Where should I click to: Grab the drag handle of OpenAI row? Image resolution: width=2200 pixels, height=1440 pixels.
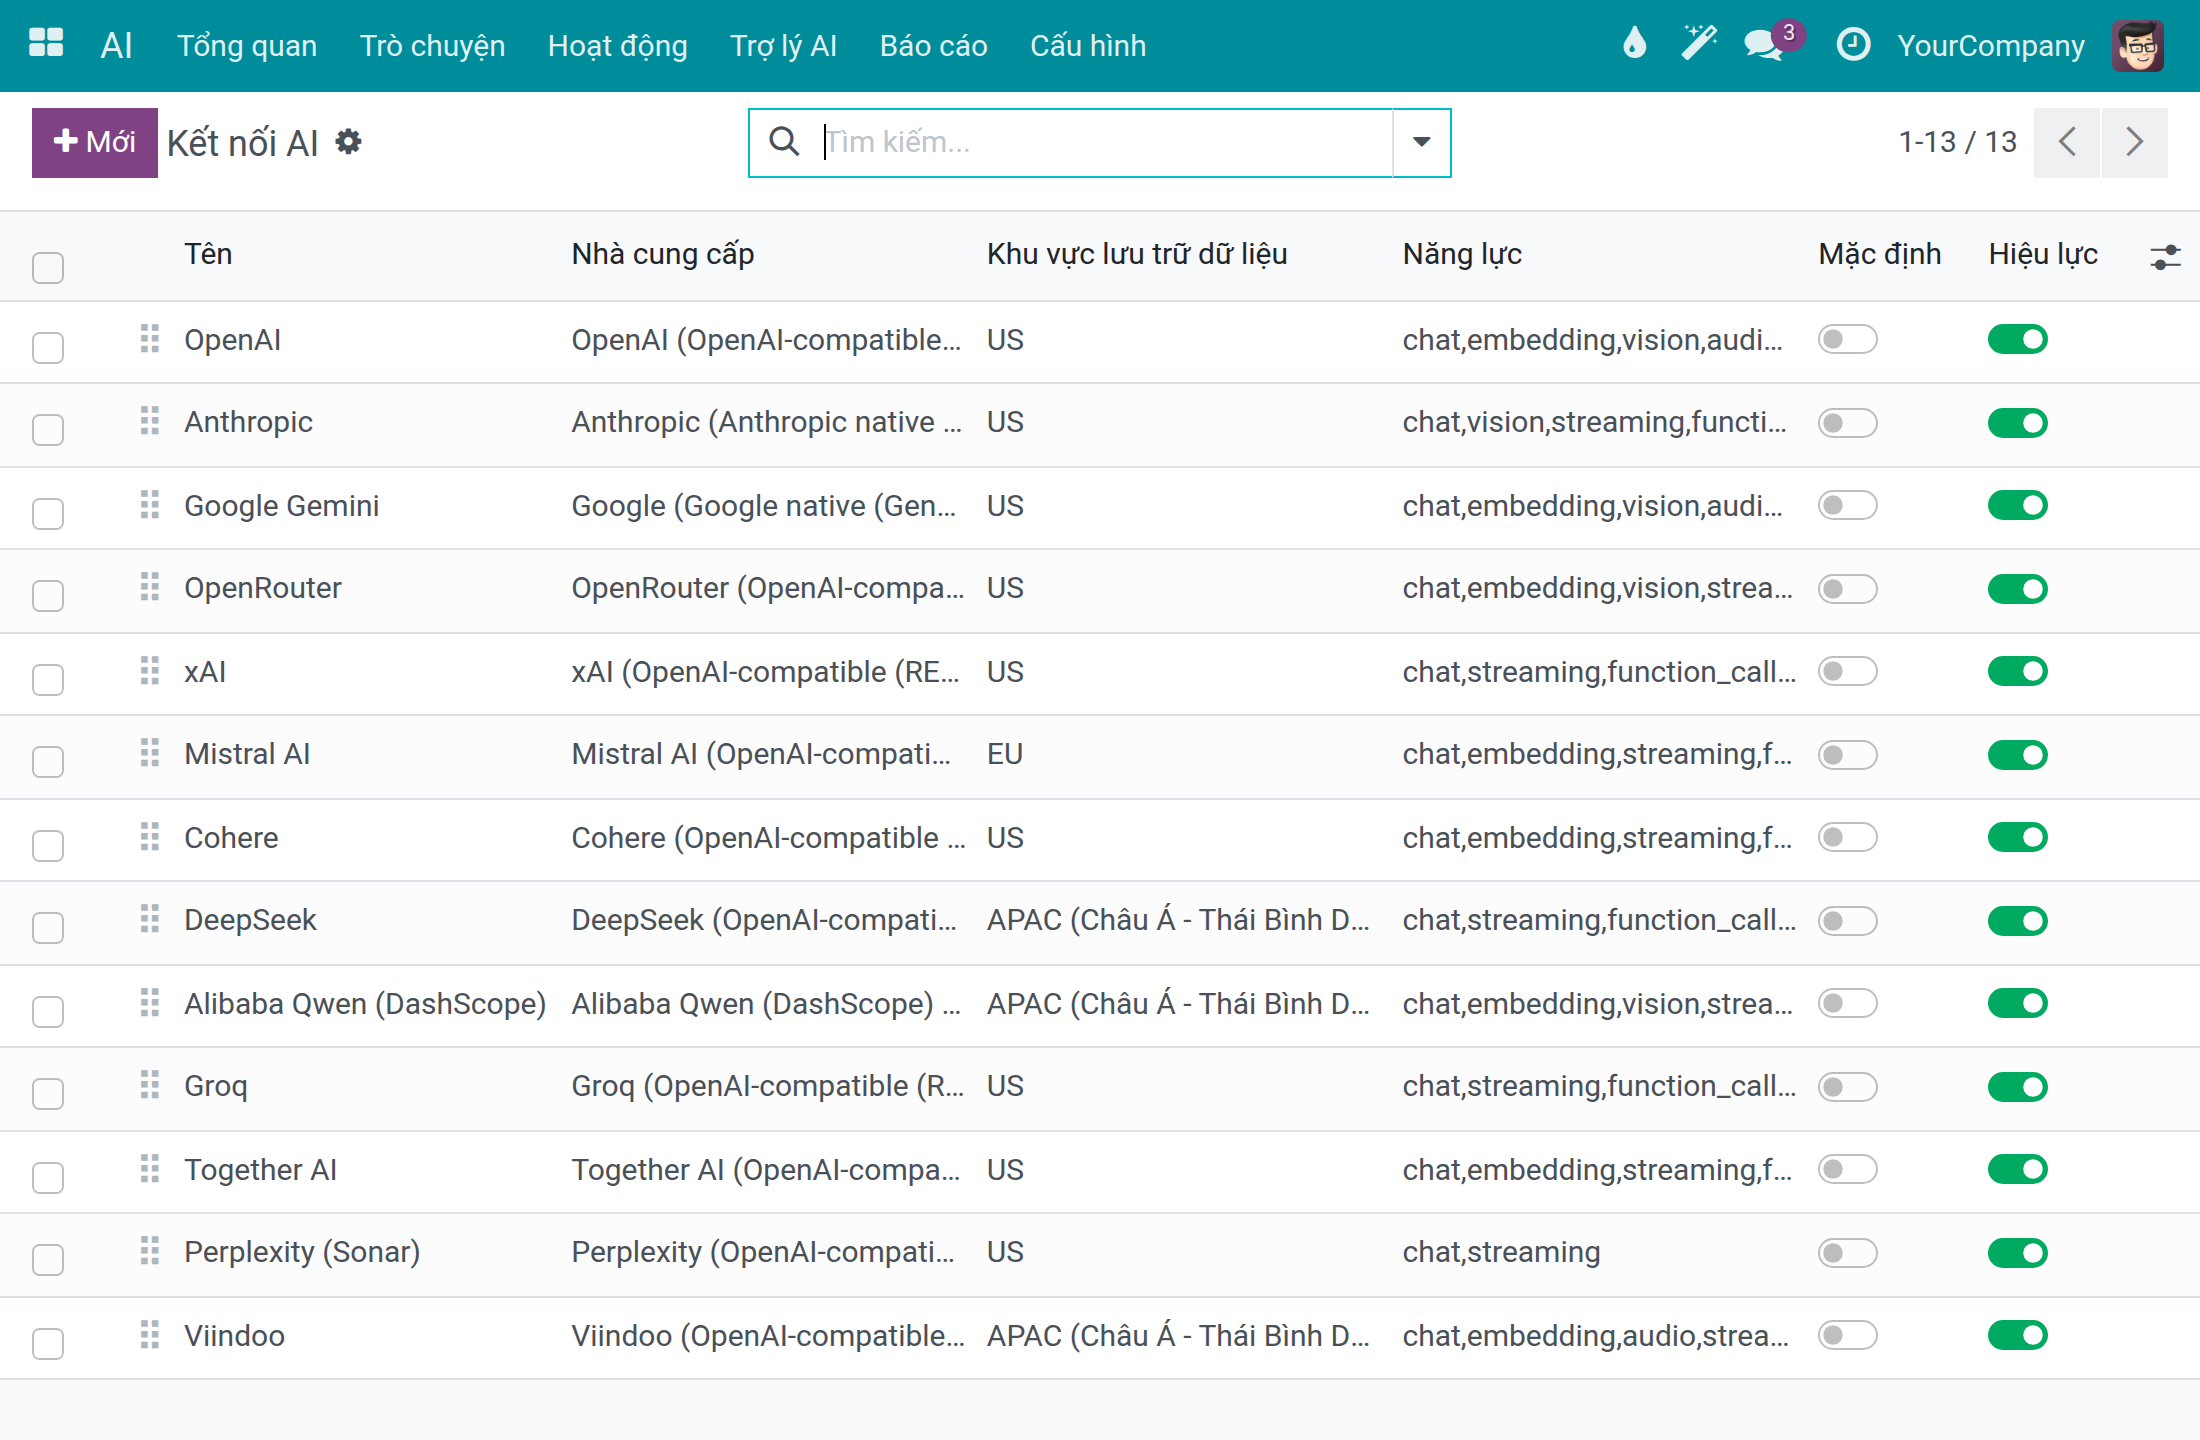[150, 339]
